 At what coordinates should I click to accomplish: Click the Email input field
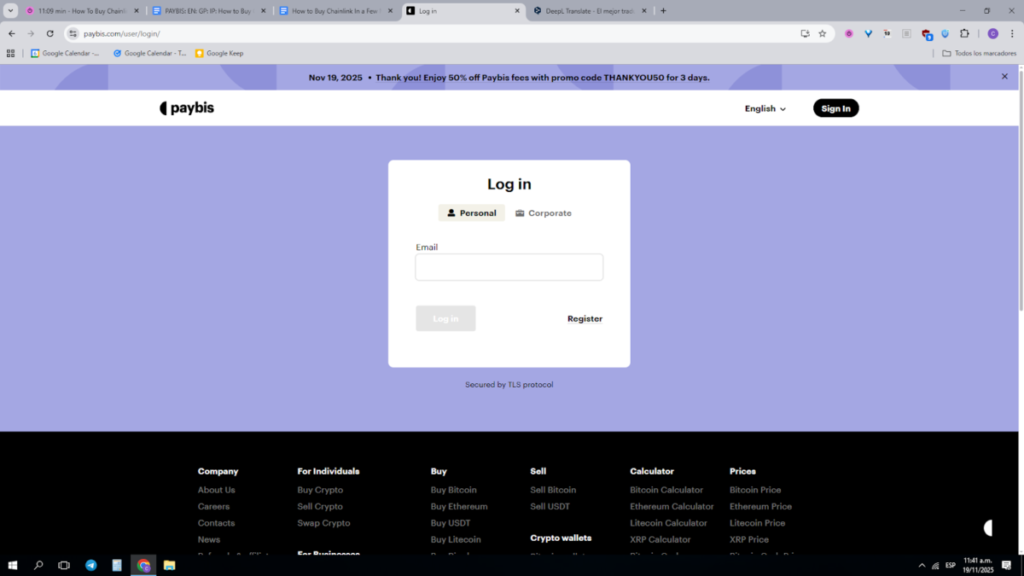[x=509, y=267]
